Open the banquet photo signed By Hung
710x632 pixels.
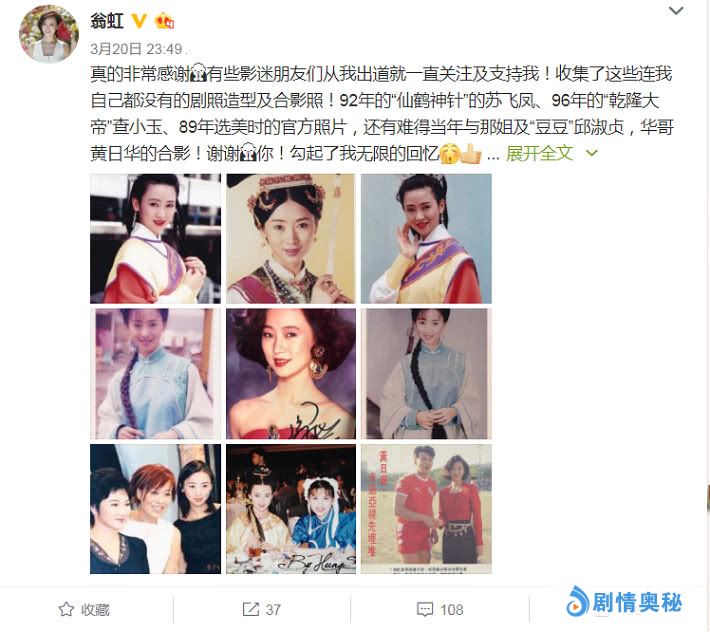pos(291,509)
